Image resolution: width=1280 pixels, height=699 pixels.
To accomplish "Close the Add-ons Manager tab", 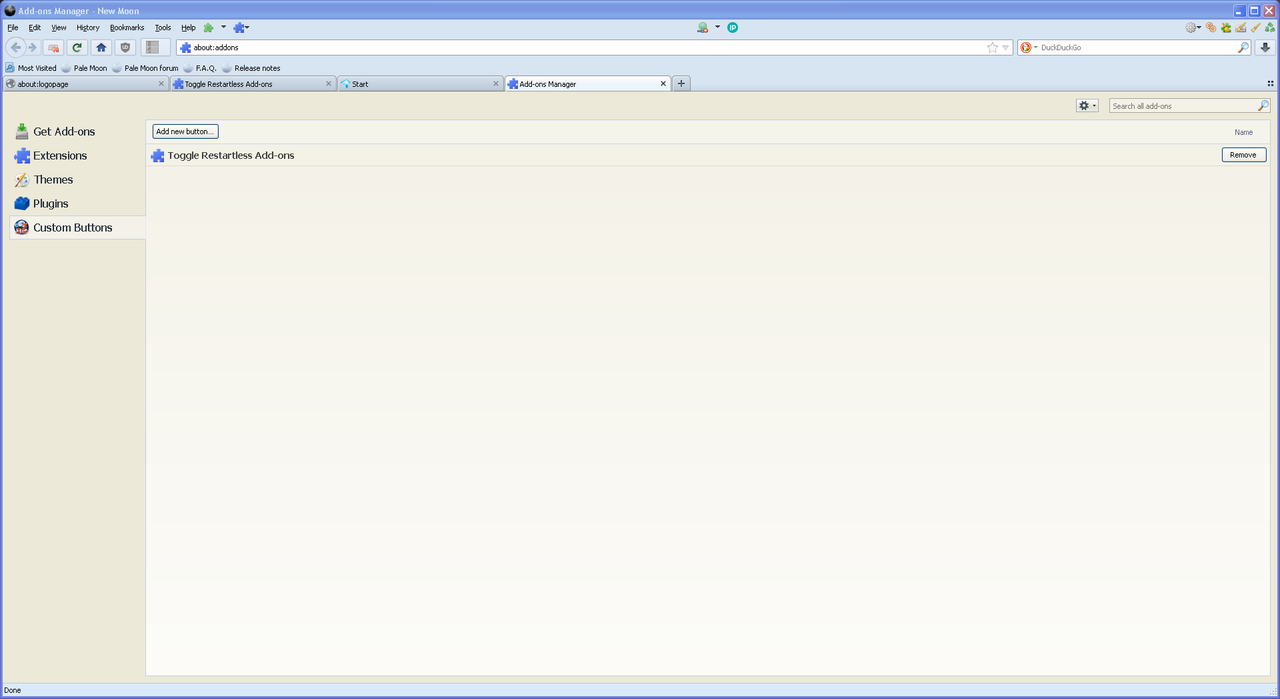I will click(x=663, y=84).
